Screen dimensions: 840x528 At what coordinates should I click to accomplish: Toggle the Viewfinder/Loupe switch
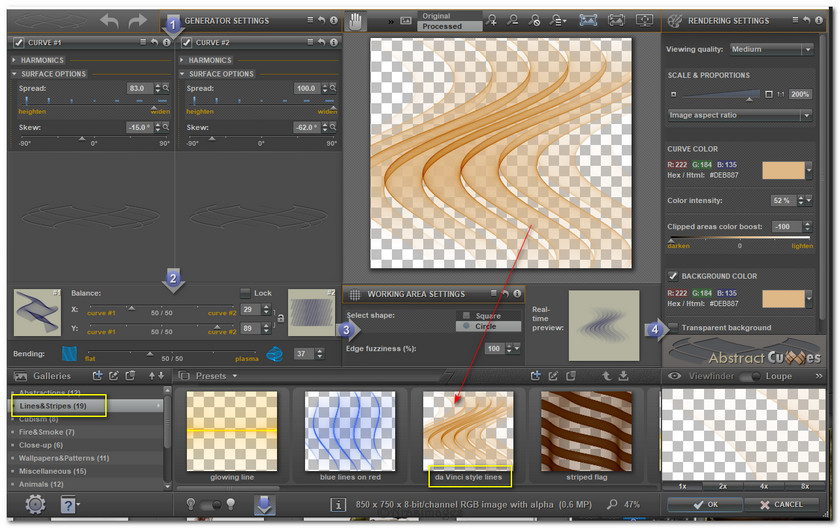coord(749,376)
